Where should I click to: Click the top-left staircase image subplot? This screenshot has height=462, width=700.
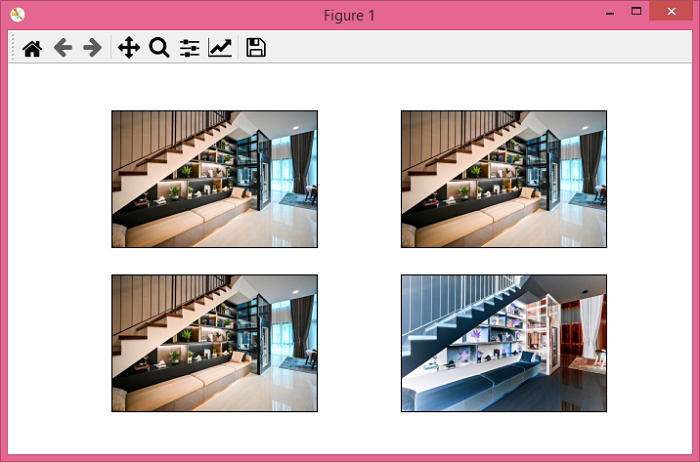tap(214, 179)
